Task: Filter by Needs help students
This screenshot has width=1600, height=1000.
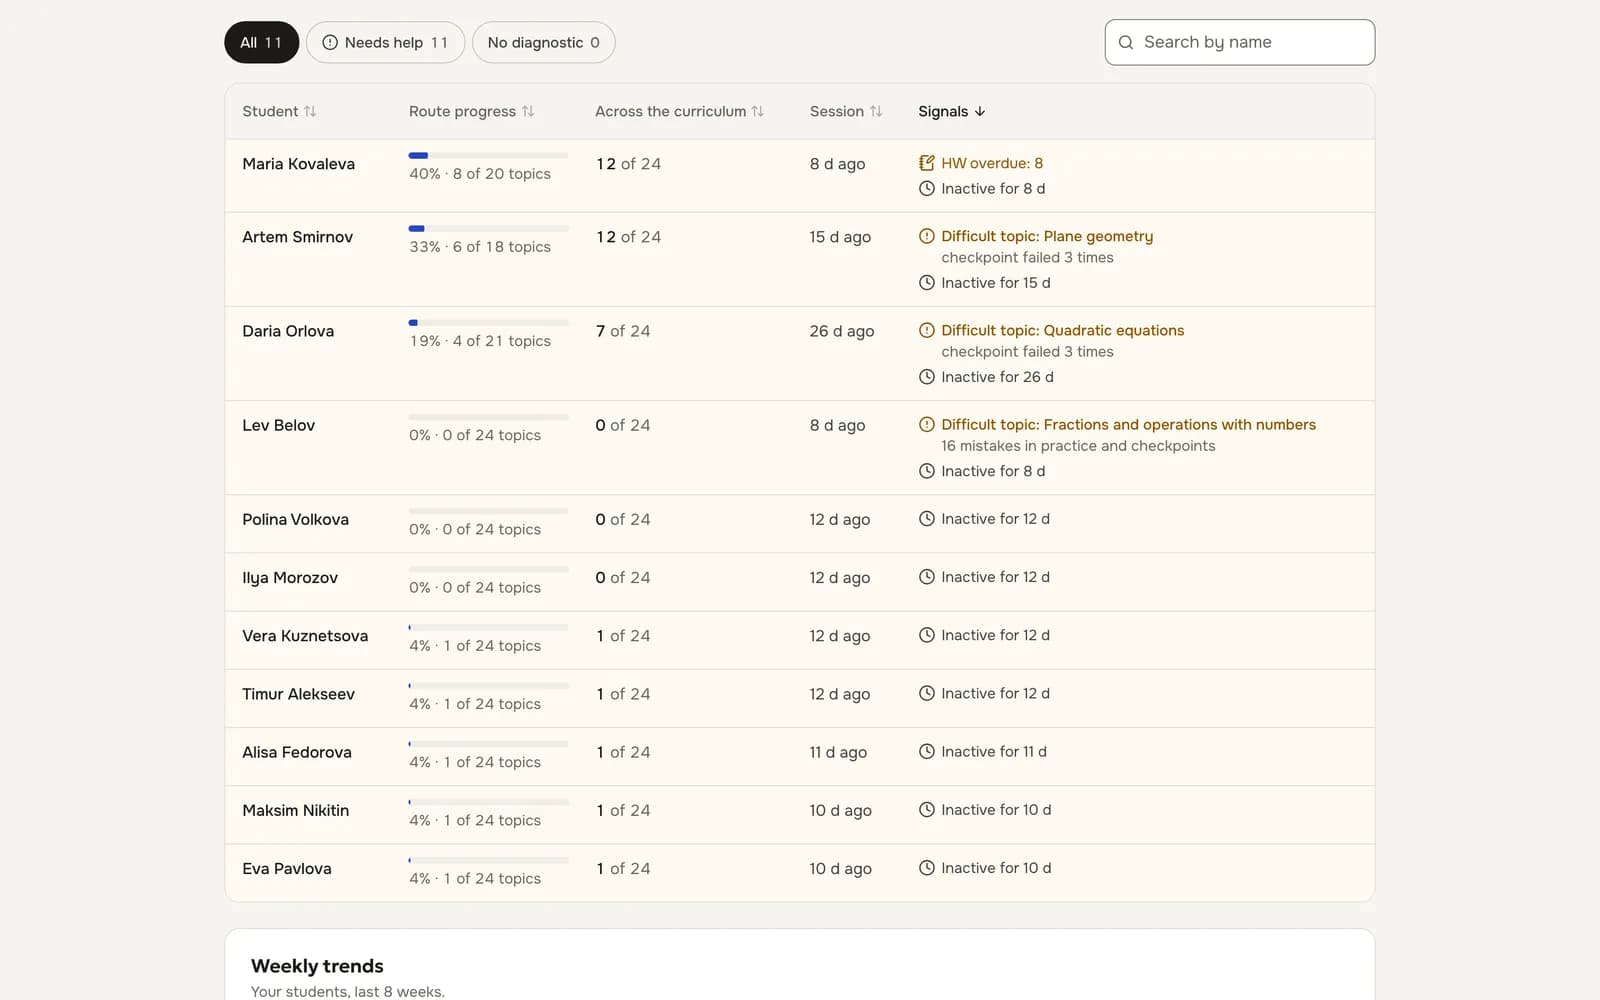Action: pyautogui.click(x=385, y=42)
